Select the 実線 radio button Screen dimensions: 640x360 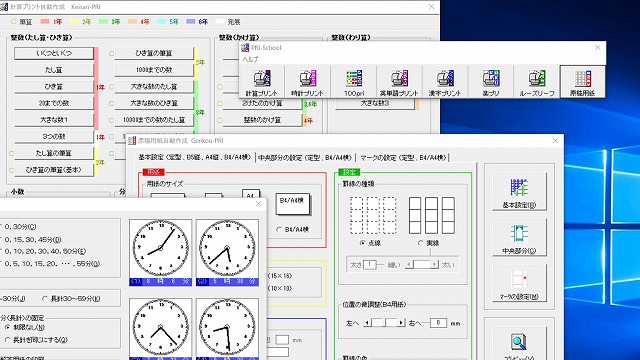tap(421, 243)
